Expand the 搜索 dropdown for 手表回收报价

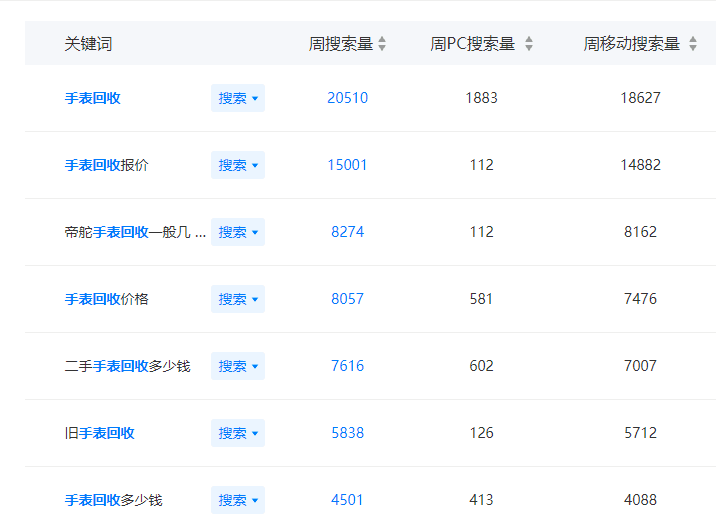(238, 165)
